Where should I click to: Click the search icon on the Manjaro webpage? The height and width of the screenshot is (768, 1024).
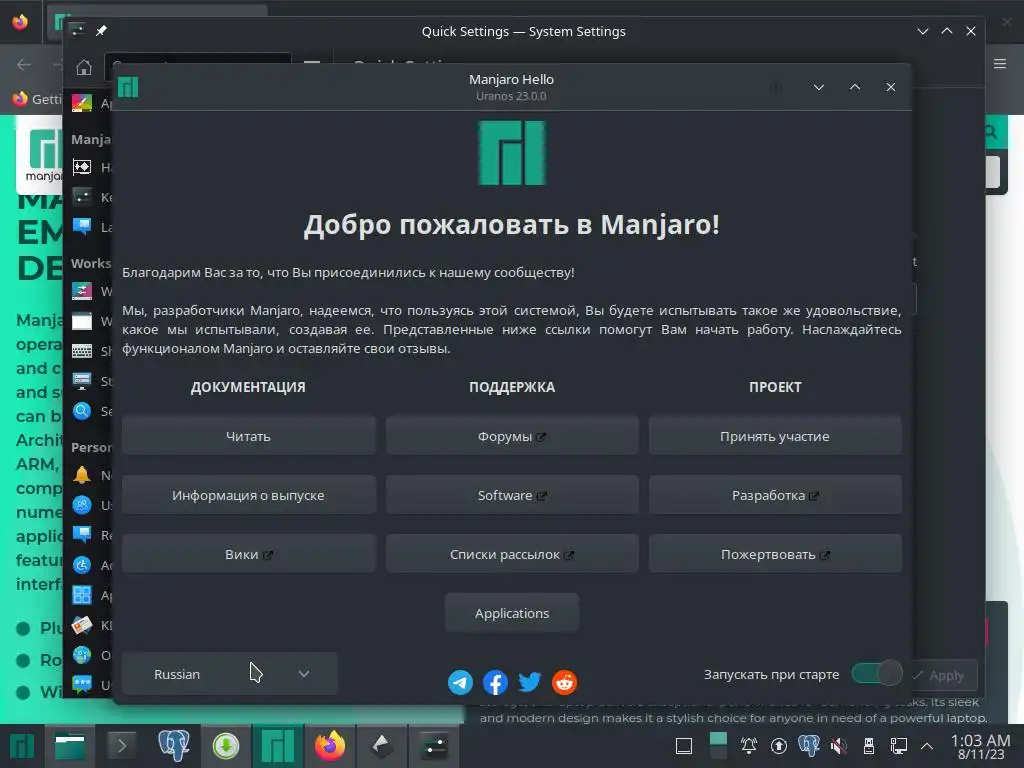(991, 132)
